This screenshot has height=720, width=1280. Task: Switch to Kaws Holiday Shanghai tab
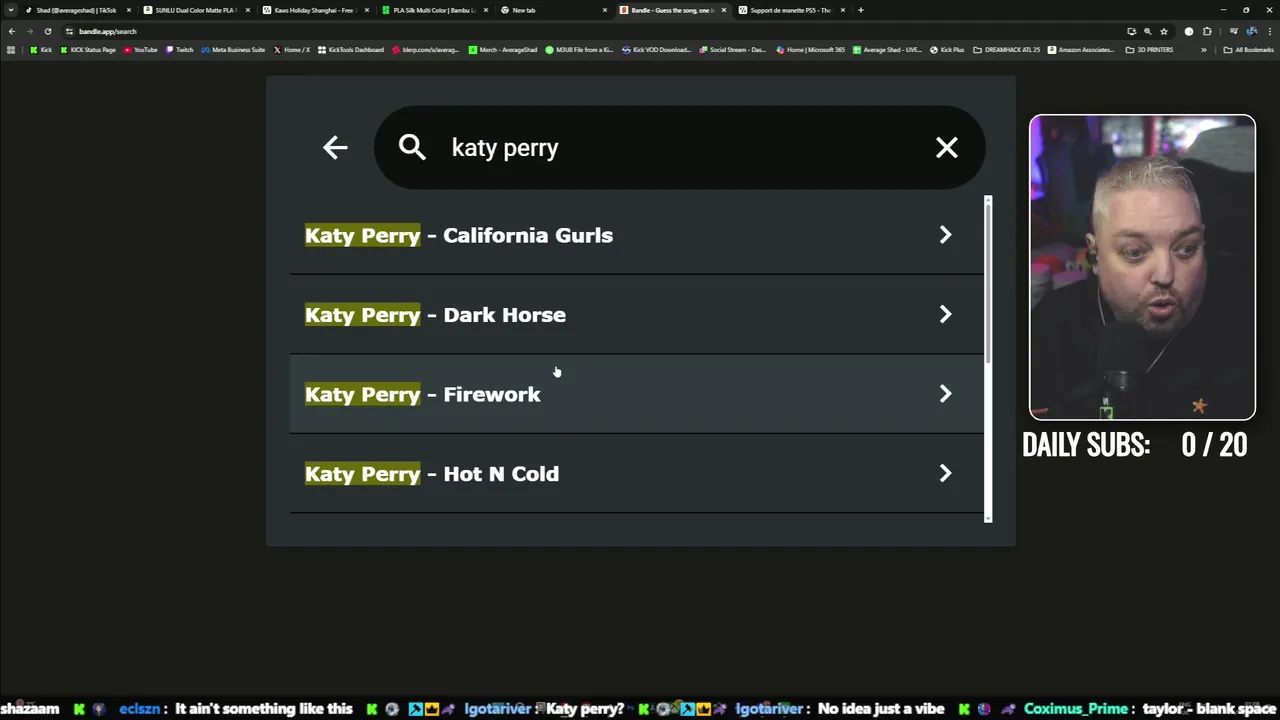[x=316, y=10]
